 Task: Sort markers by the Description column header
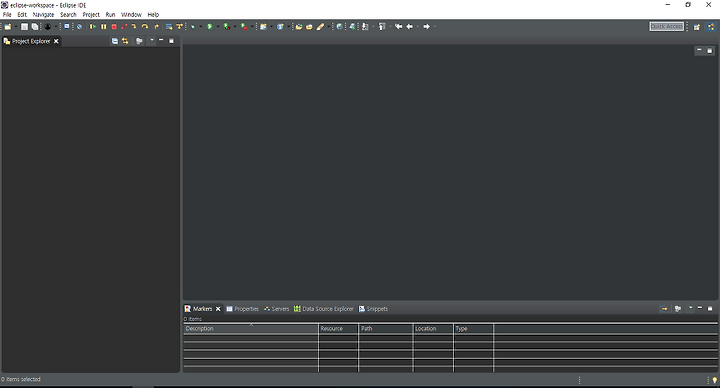[251, 329]
